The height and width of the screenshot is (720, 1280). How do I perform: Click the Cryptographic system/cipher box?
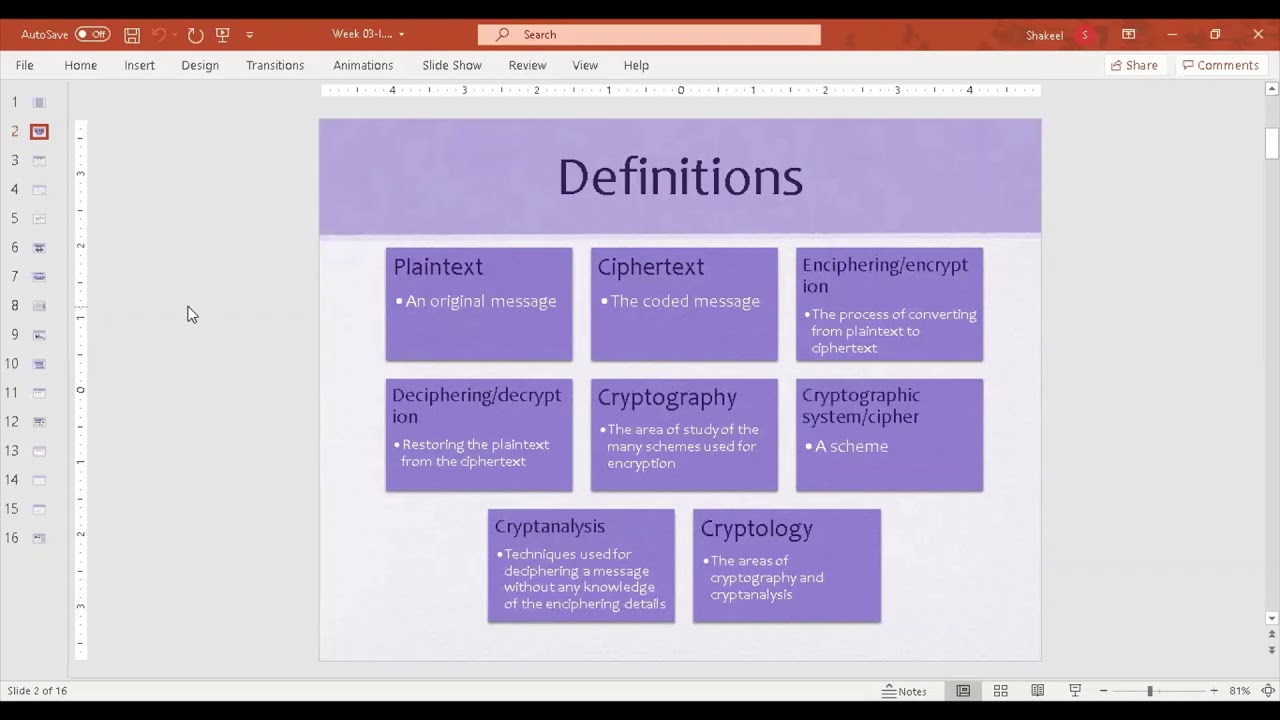pos(889,435)
